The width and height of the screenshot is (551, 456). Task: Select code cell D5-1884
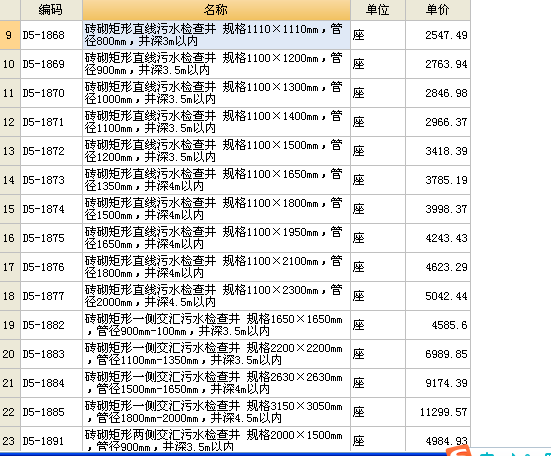pyautogui.click(x=51, y=383)
